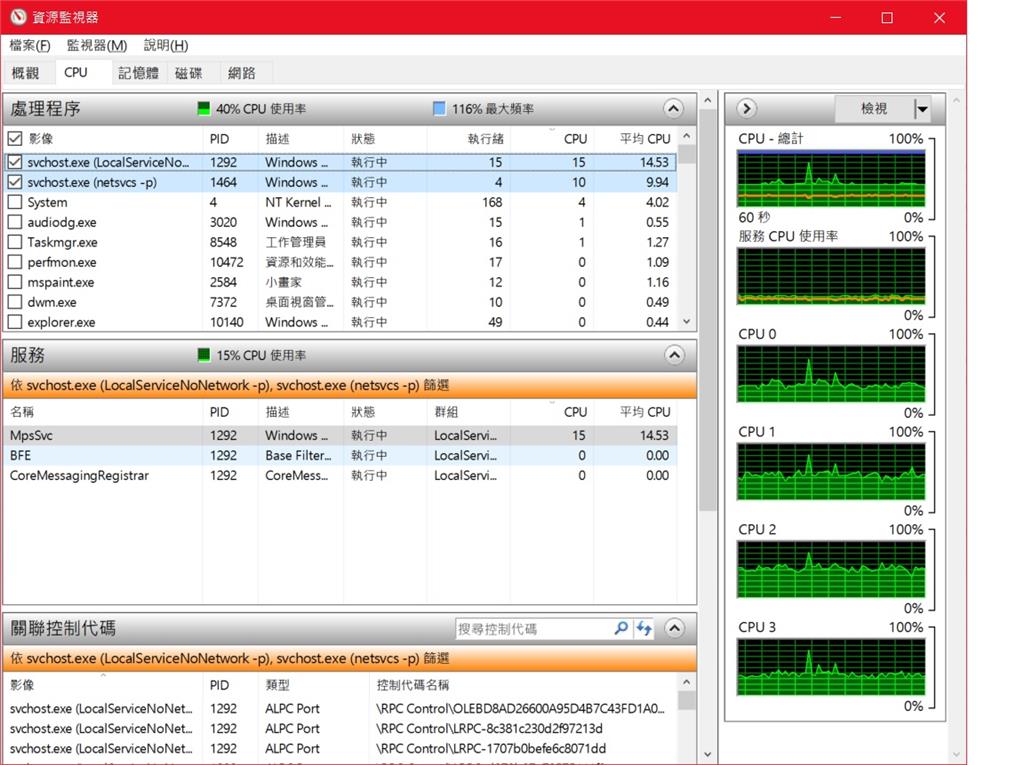The width and height of the screenshot is (1024, 765).
Task: Select the BFE service row
Action: pos(340,455)
